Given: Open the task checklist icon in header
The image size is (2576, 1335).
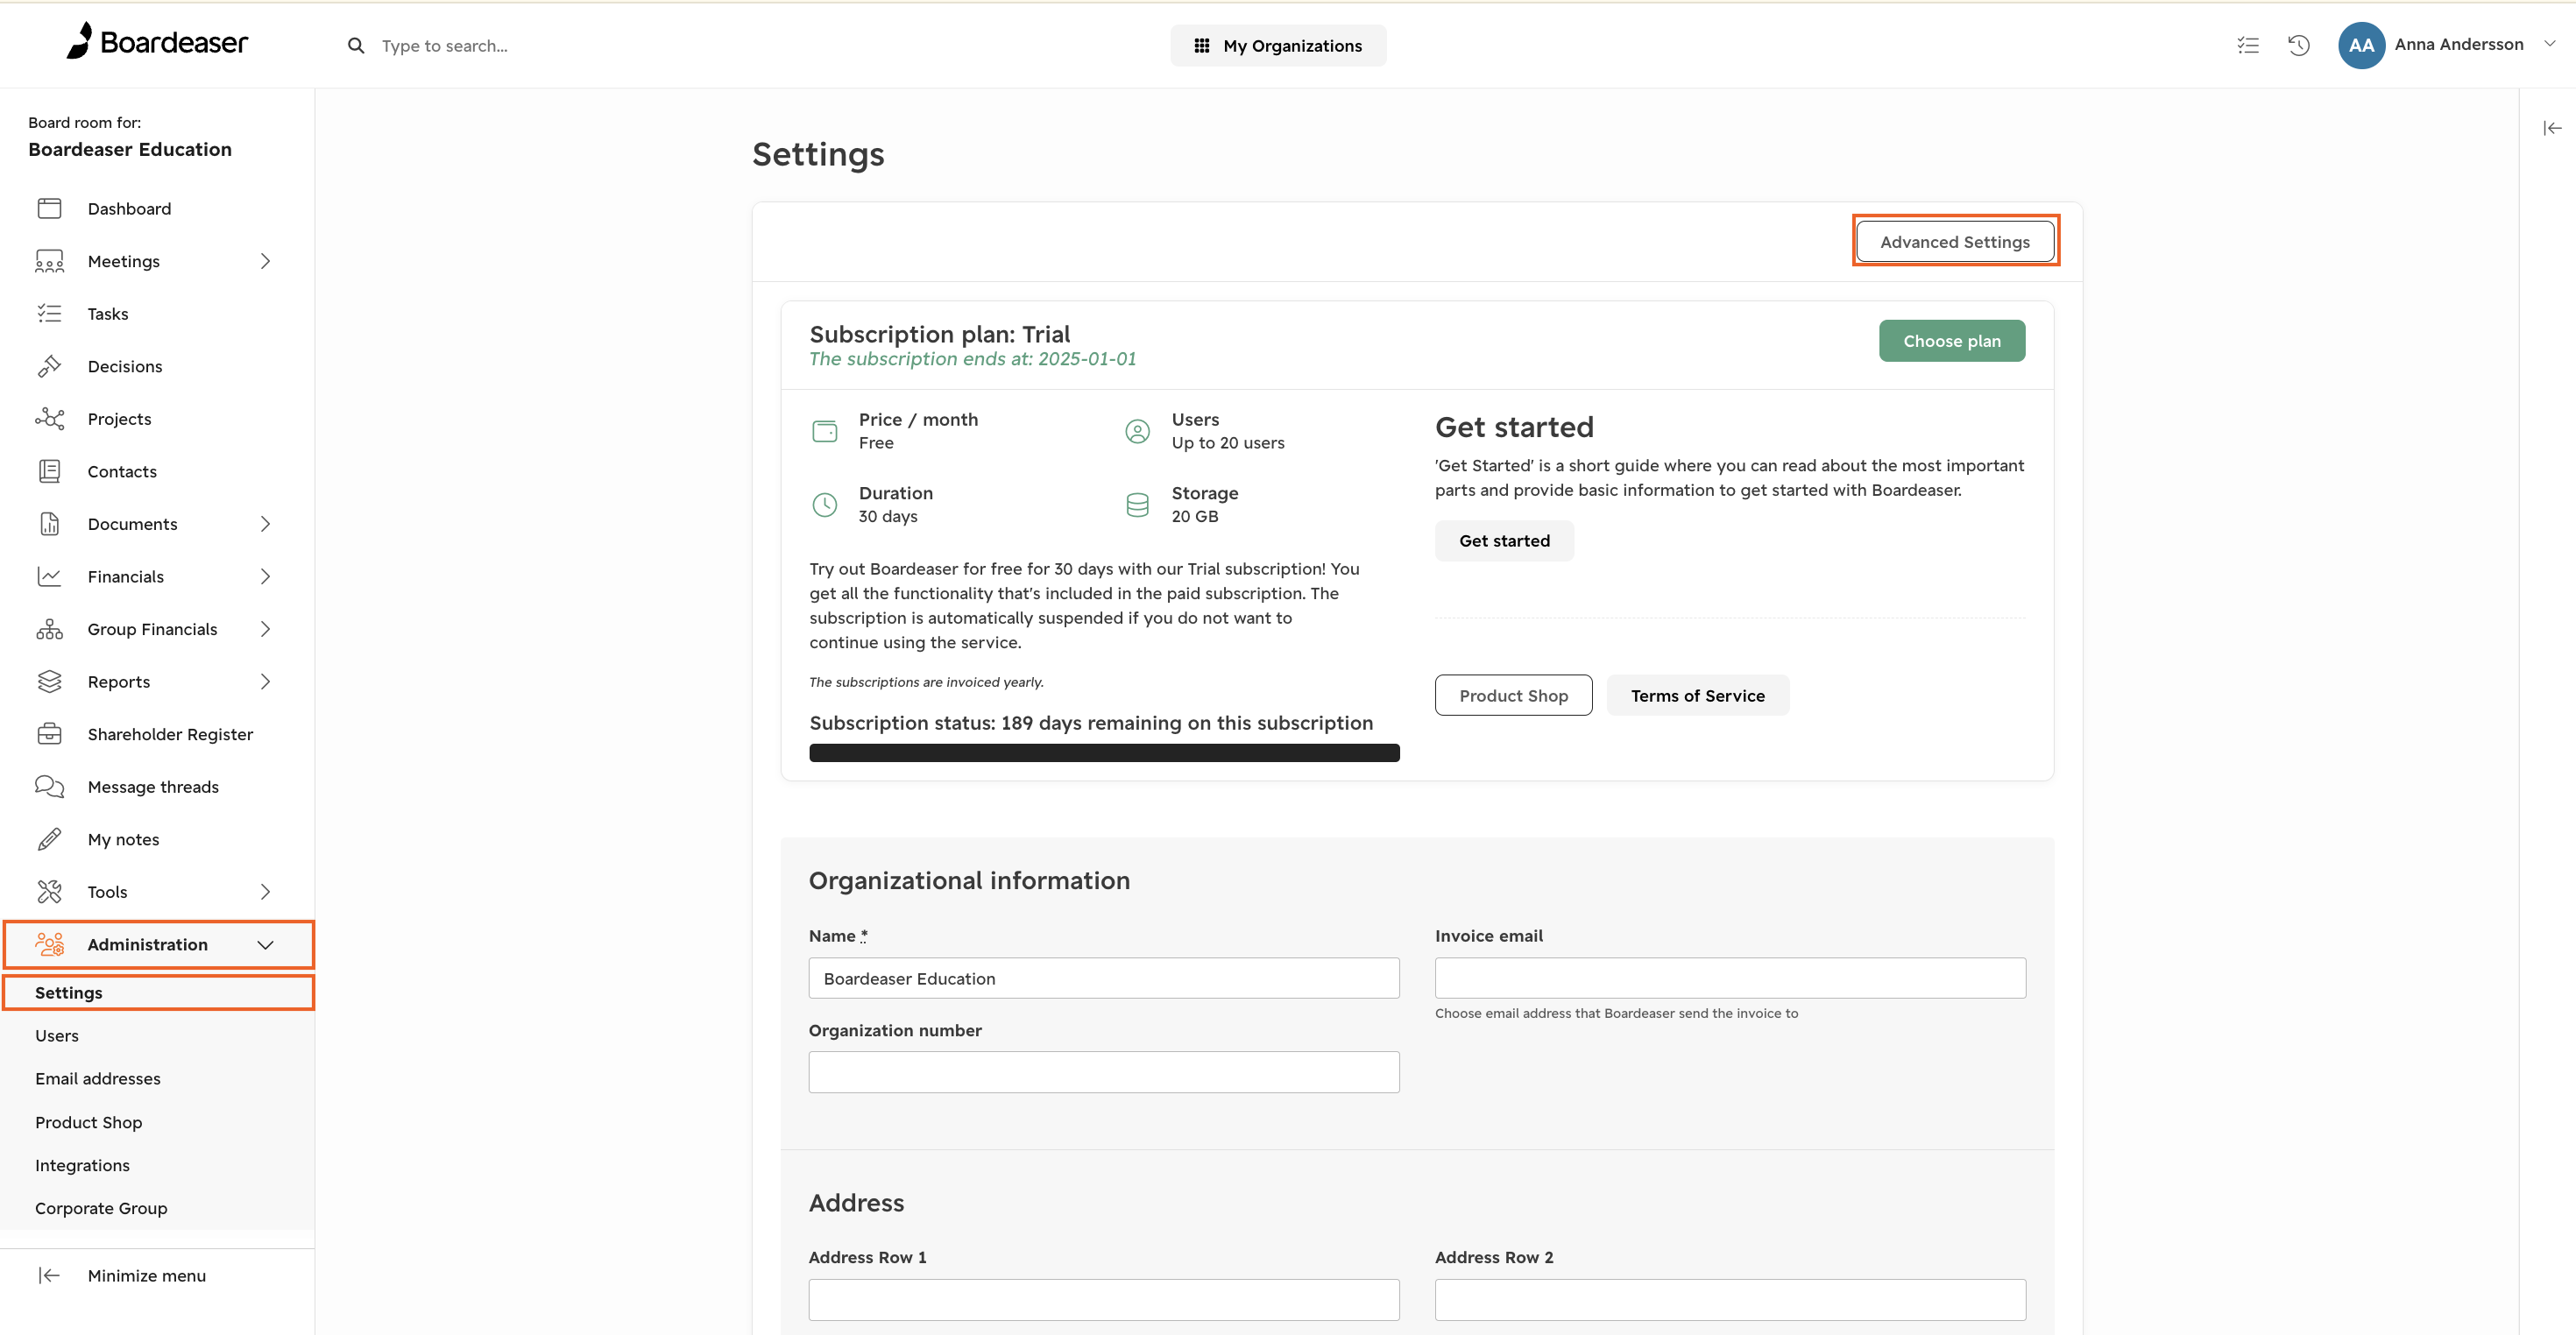Looking at the screenshot, I should tap(2248, 45).
